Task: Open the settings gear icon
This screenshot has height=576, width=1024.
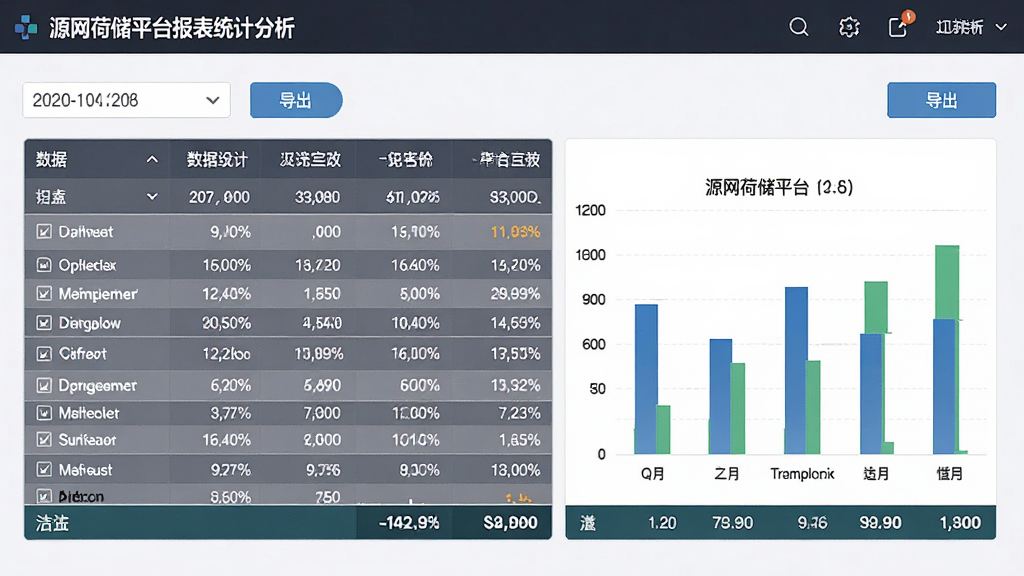Action: [x=849, y=27]
